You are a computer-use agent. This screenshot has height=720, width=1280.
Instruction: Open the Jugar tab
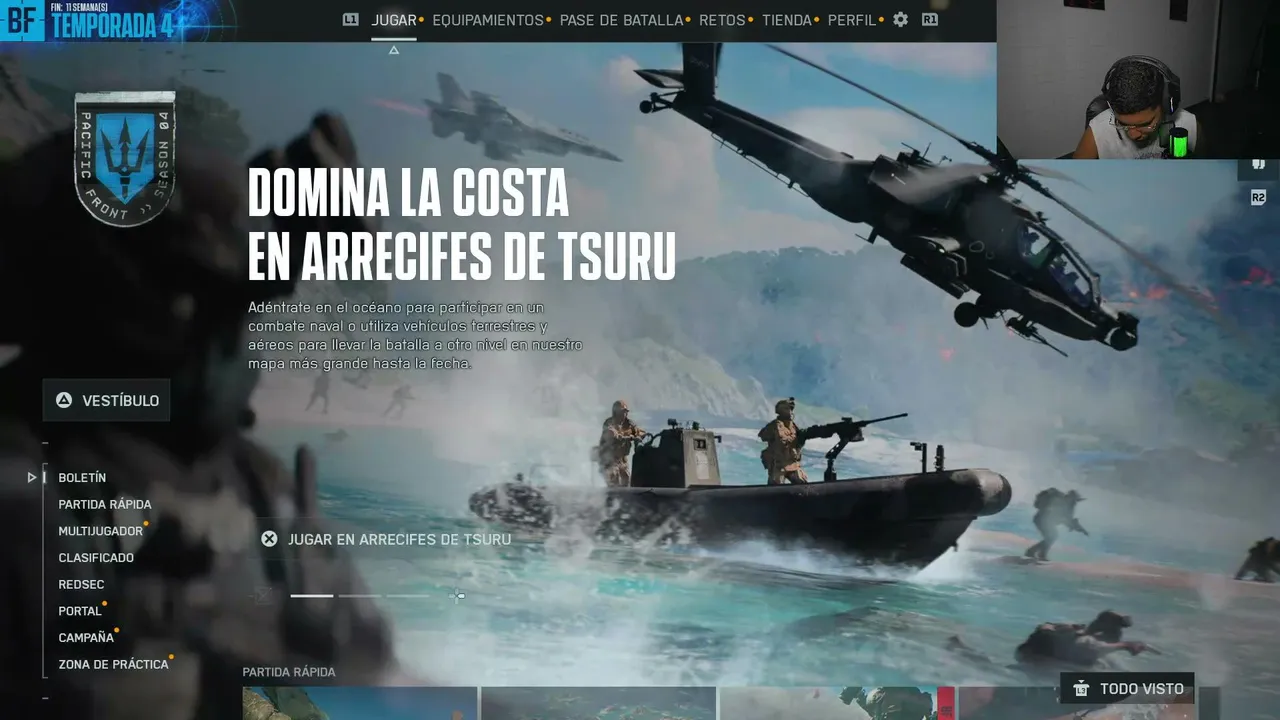(394, 20)
